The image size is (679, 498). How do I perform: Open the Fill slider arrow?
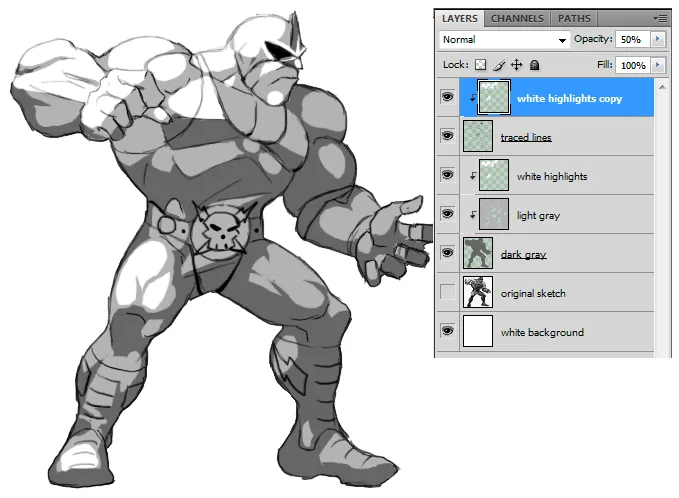pos(658,65)
